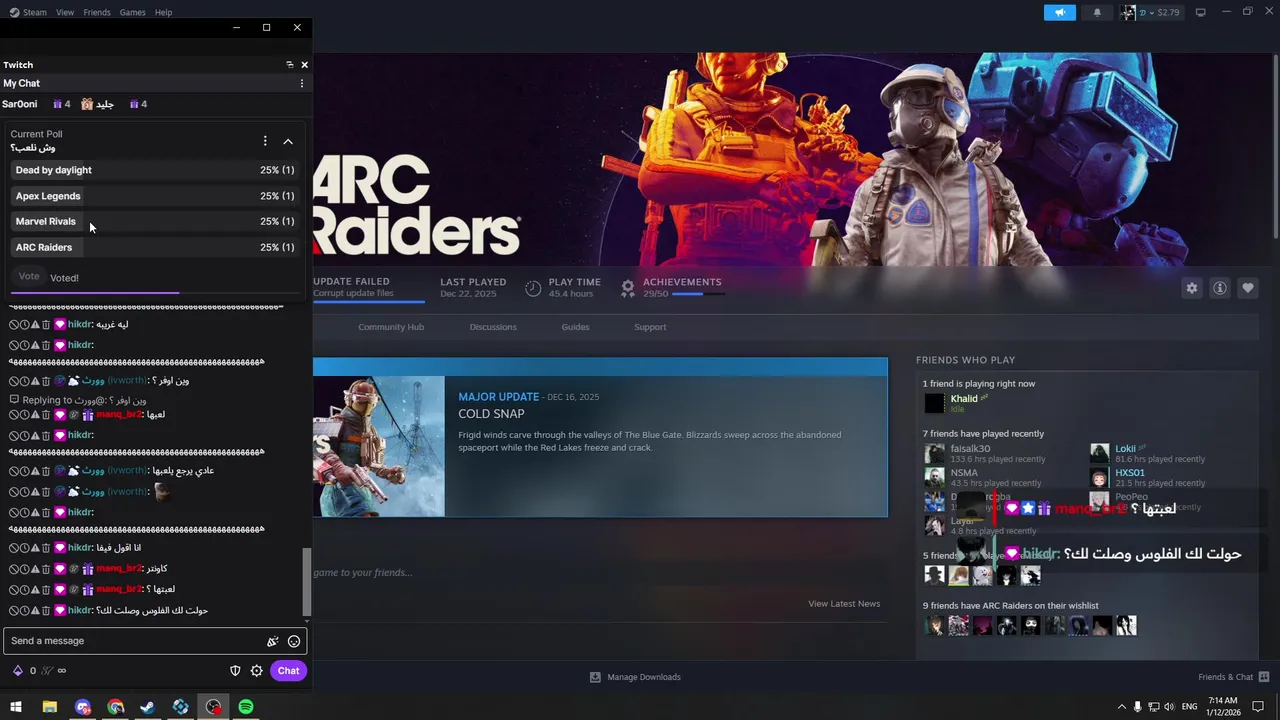
Task: Open the Help menu
Action: pos(163,12)
